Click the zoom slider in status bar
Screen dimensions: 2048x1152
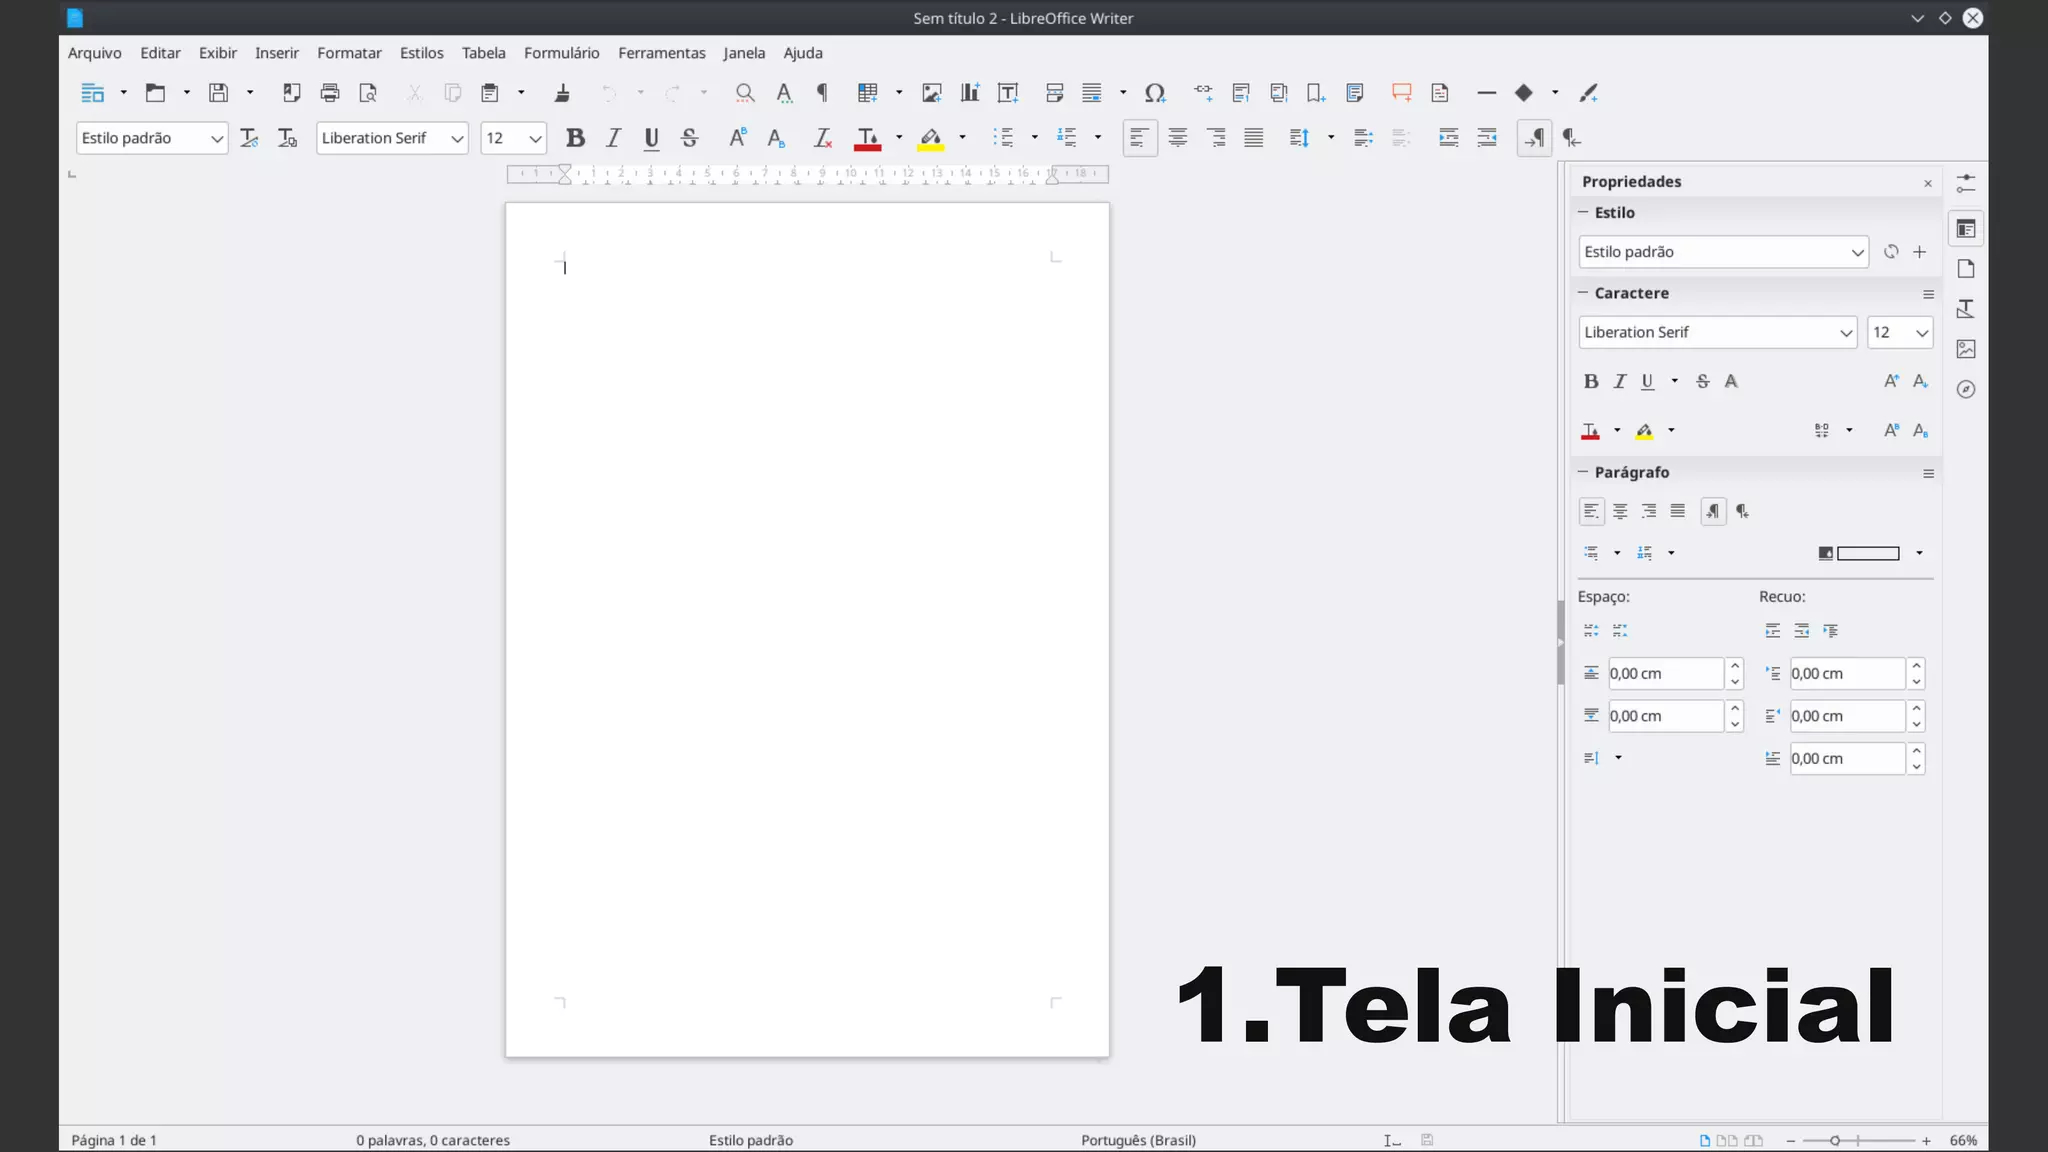click(x=1858, y=1141)
